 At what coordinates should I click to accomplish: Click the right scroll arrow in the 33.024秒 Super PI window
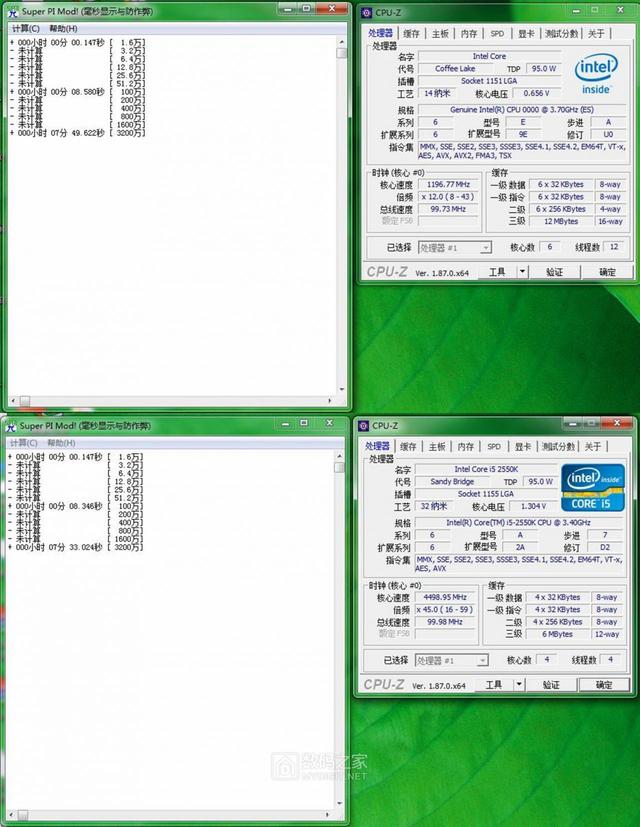(x=328, y=815)
